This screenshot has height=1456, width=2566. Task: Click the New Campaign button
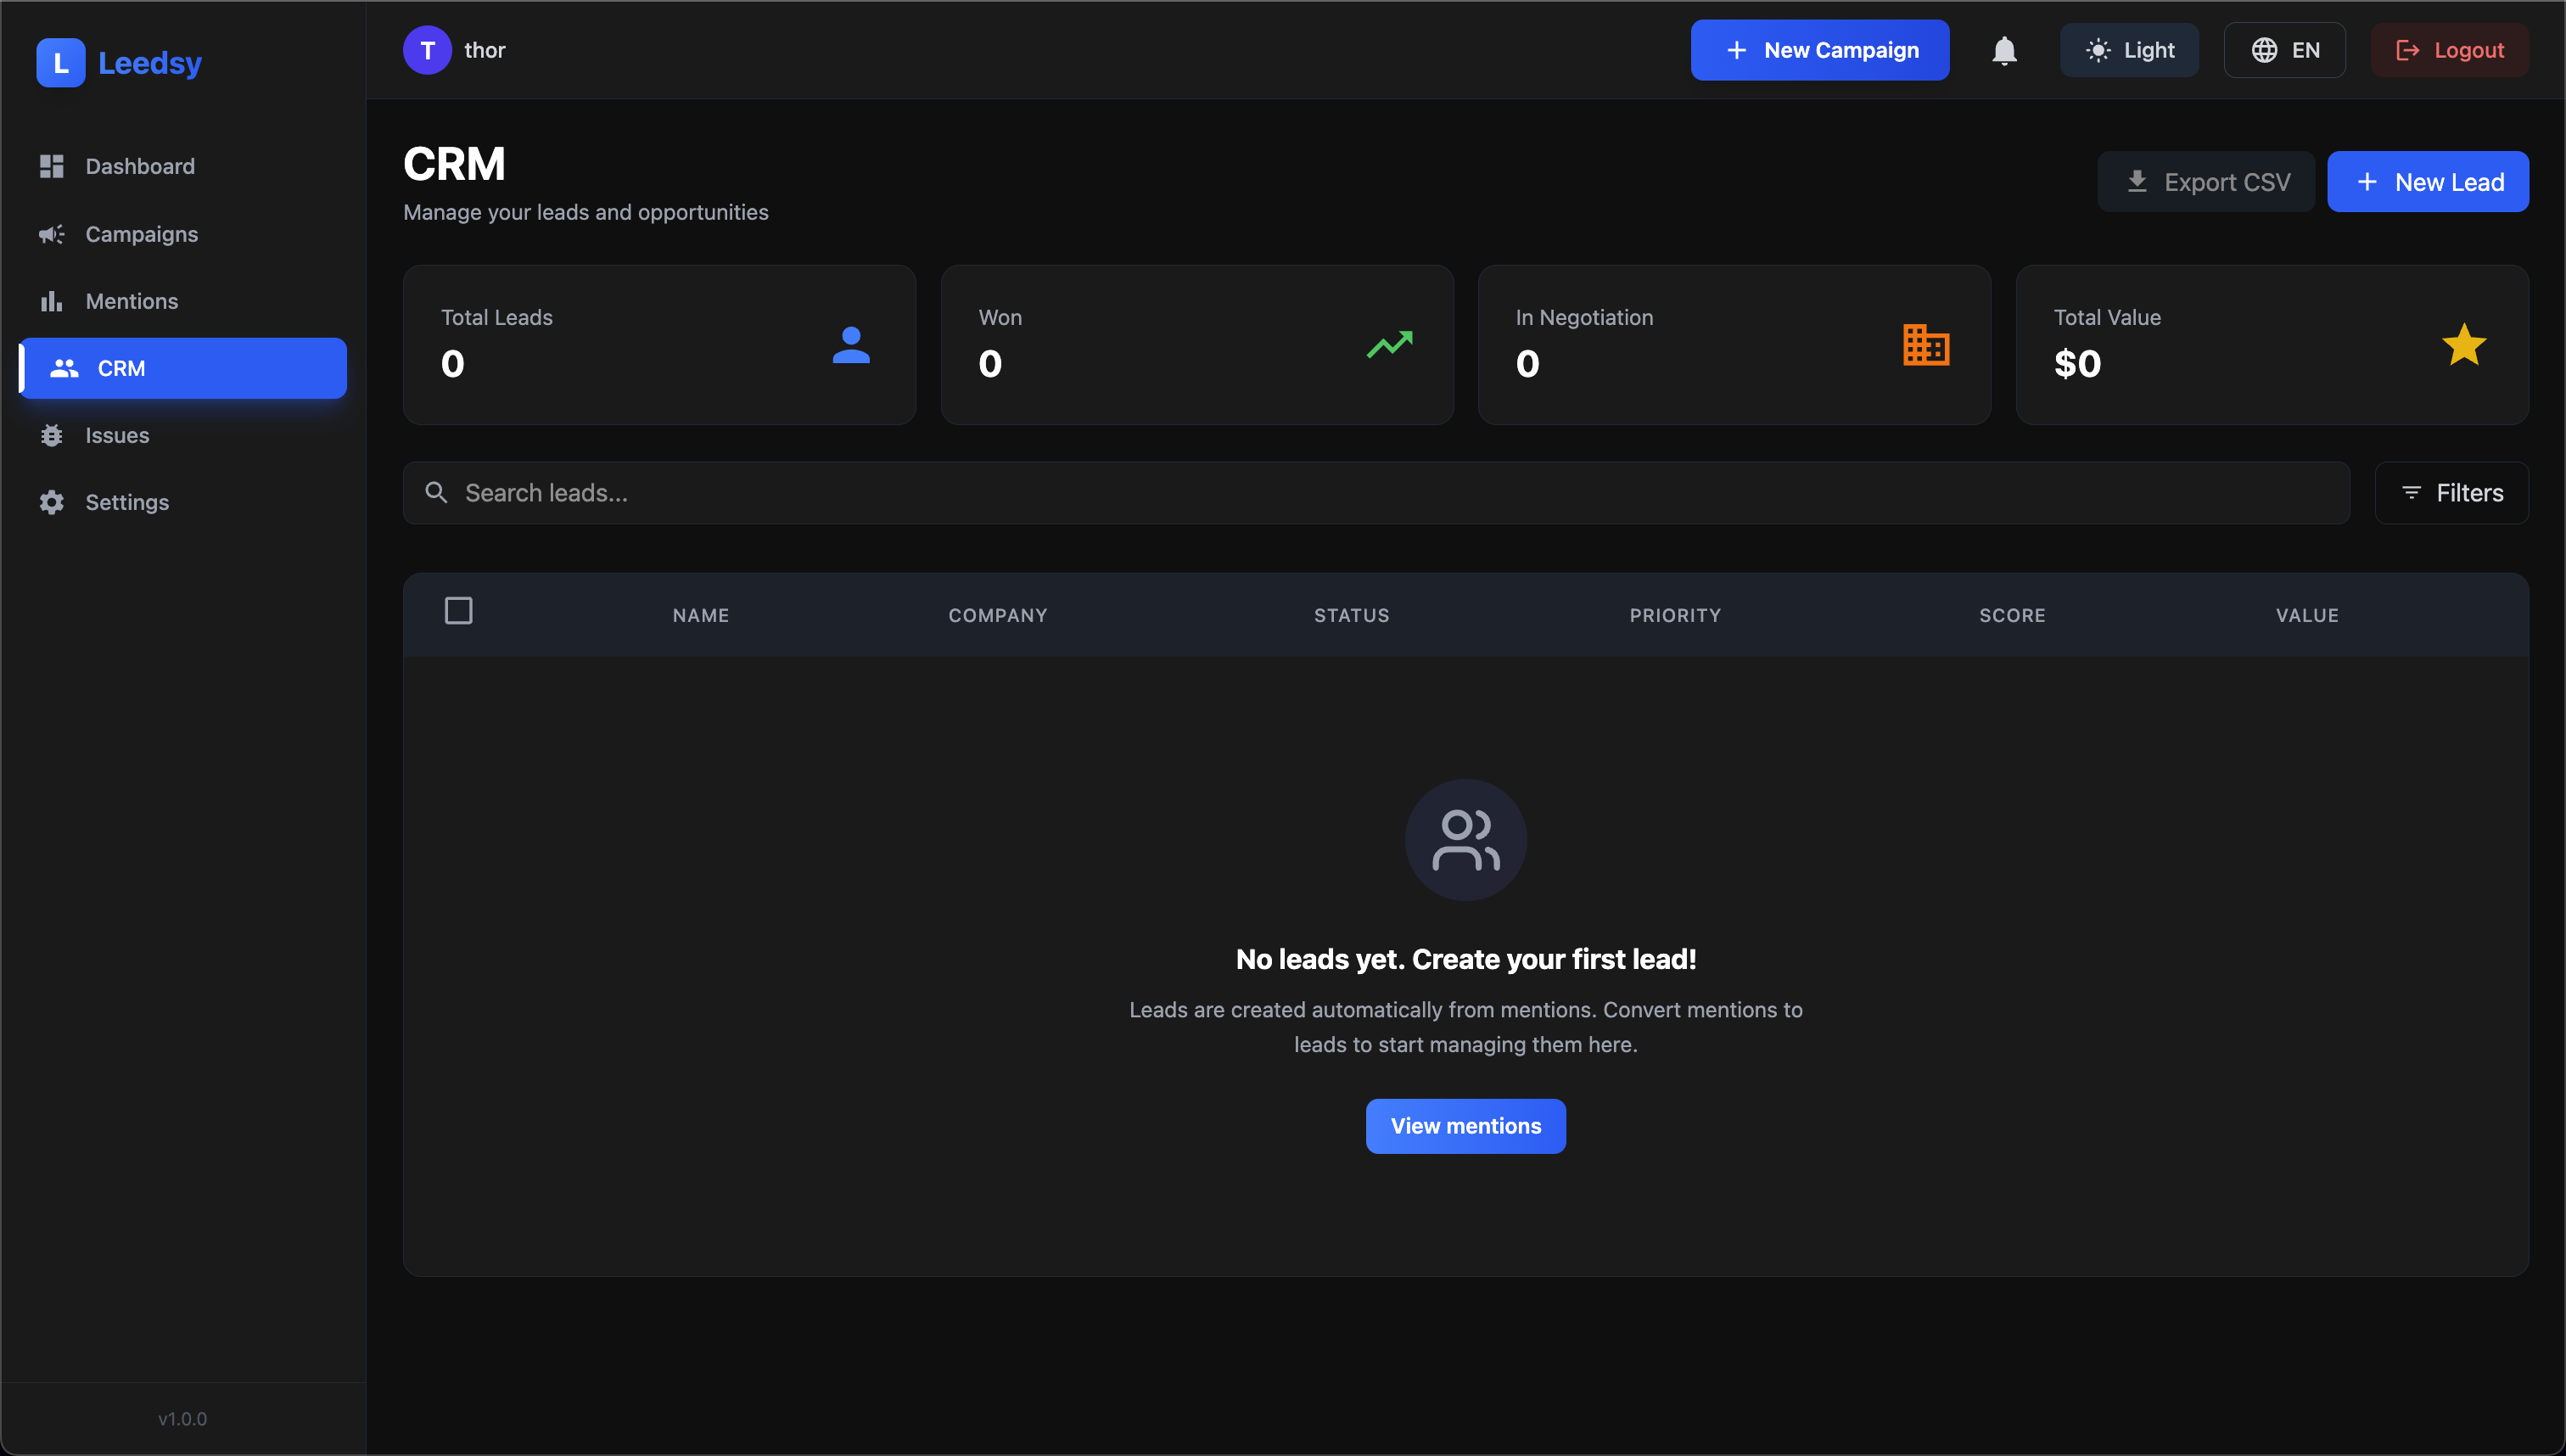click(x=1820, y=50)
